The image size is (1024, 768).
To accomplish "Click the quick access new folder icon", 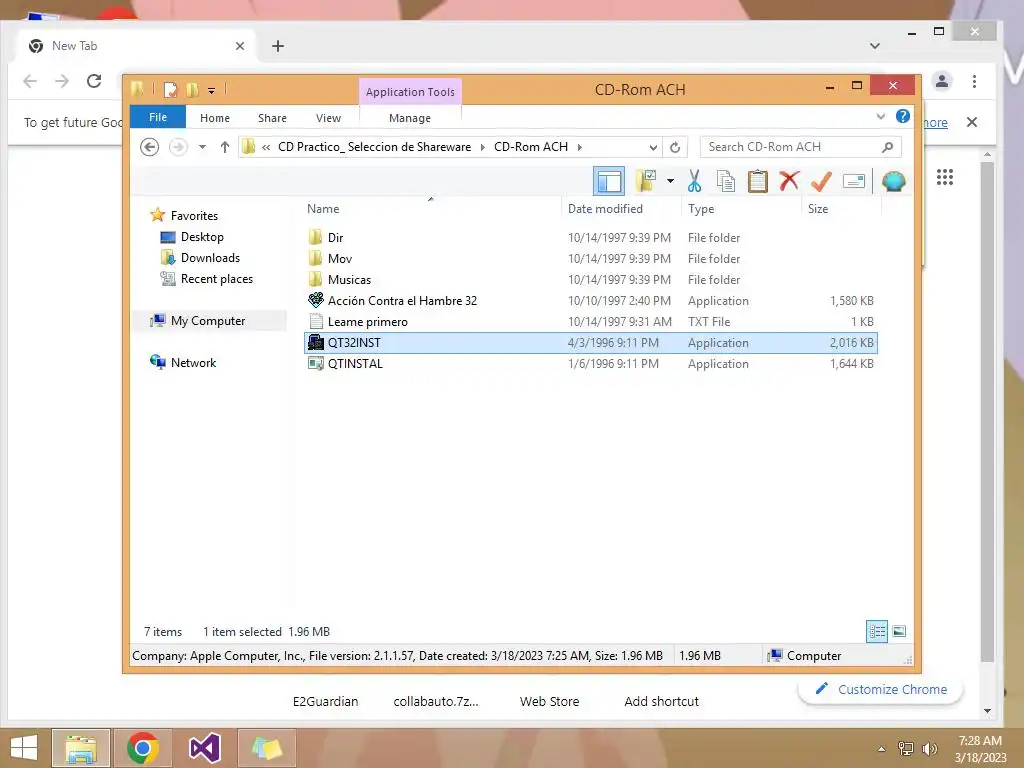I will 193,90.
